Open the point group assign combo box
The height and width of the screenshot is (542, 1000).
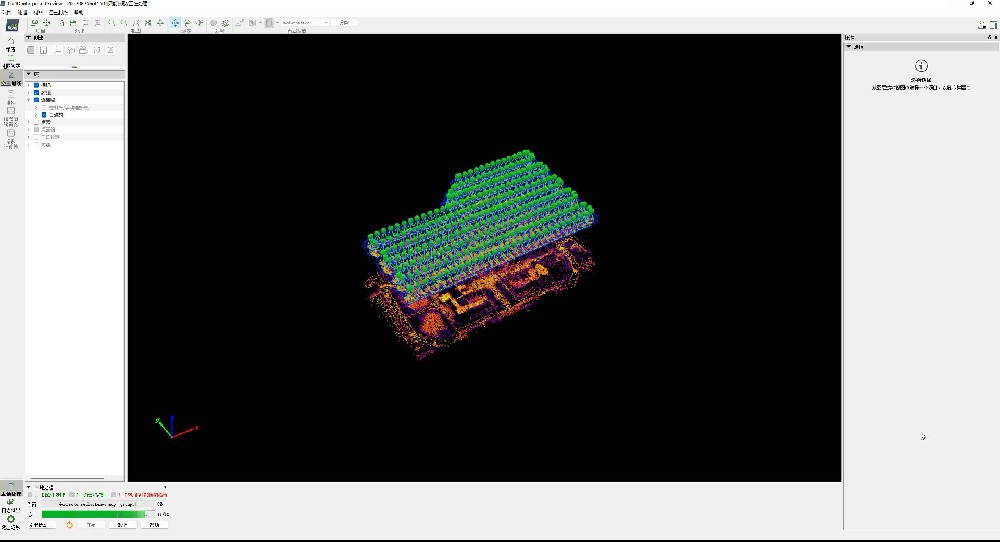[305, 23]
